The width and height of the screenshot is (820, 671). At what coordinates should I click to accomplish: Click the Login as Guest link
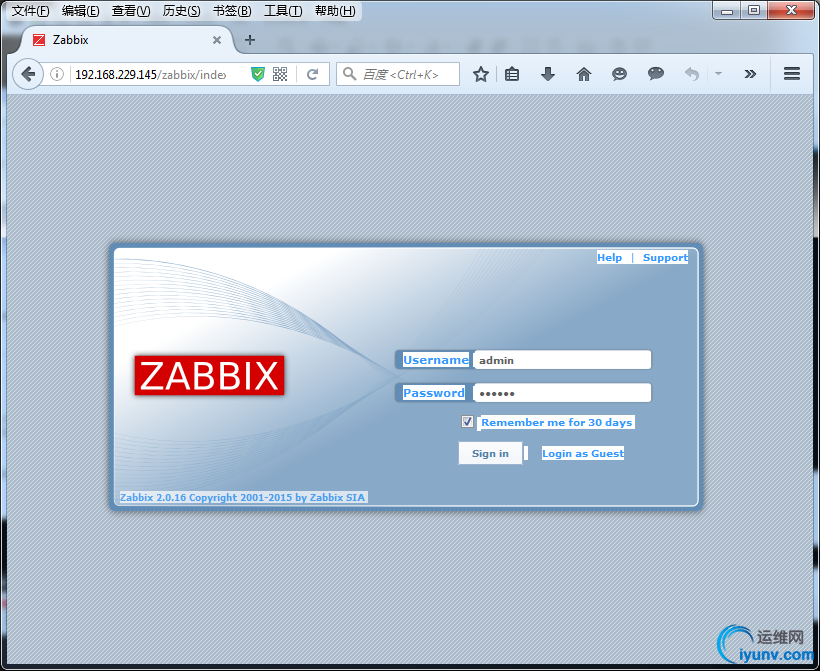[x=583, y=453]
